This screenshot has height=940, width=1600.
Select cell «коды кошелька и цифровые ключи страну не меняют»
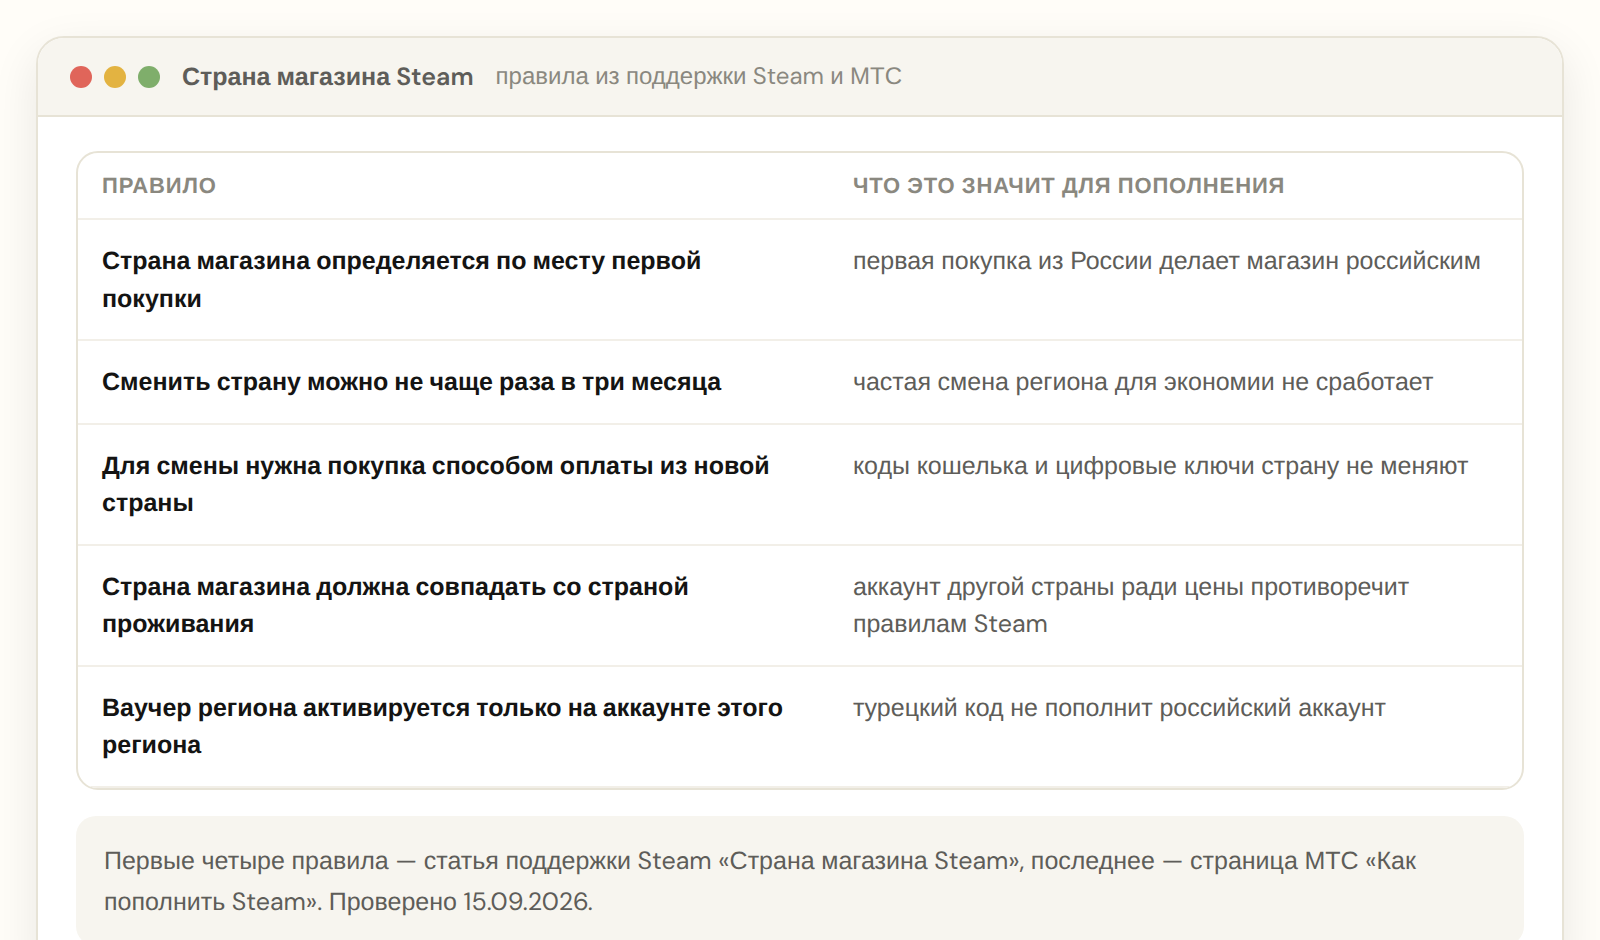[1160, 466]
